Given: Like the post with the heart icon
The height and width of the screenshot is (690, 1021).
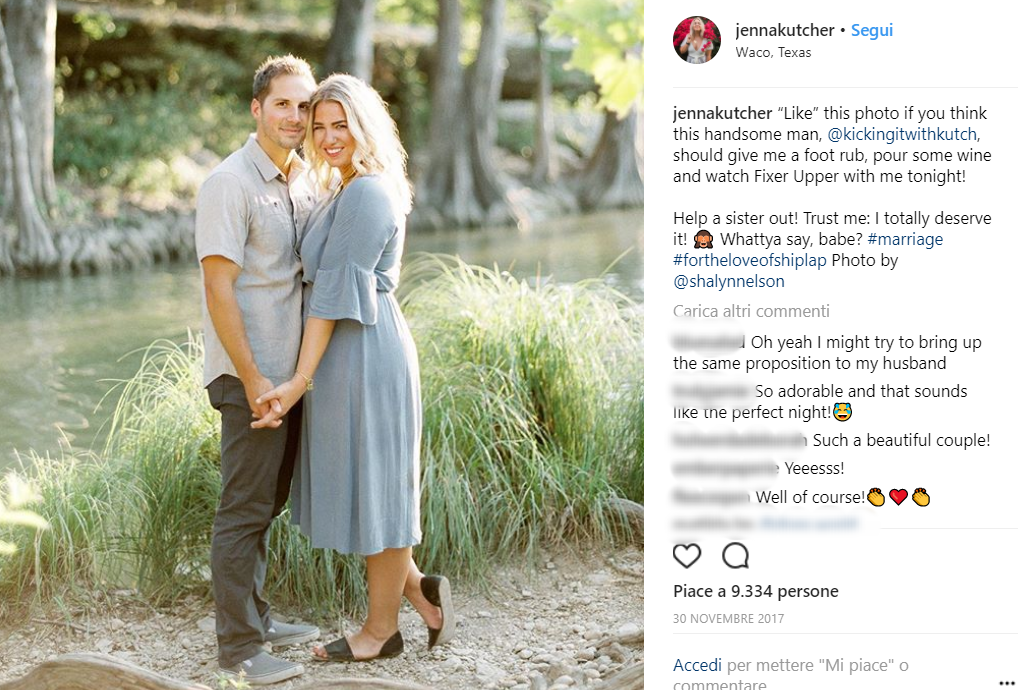Looking at the screenshot, I should (686, 556).
